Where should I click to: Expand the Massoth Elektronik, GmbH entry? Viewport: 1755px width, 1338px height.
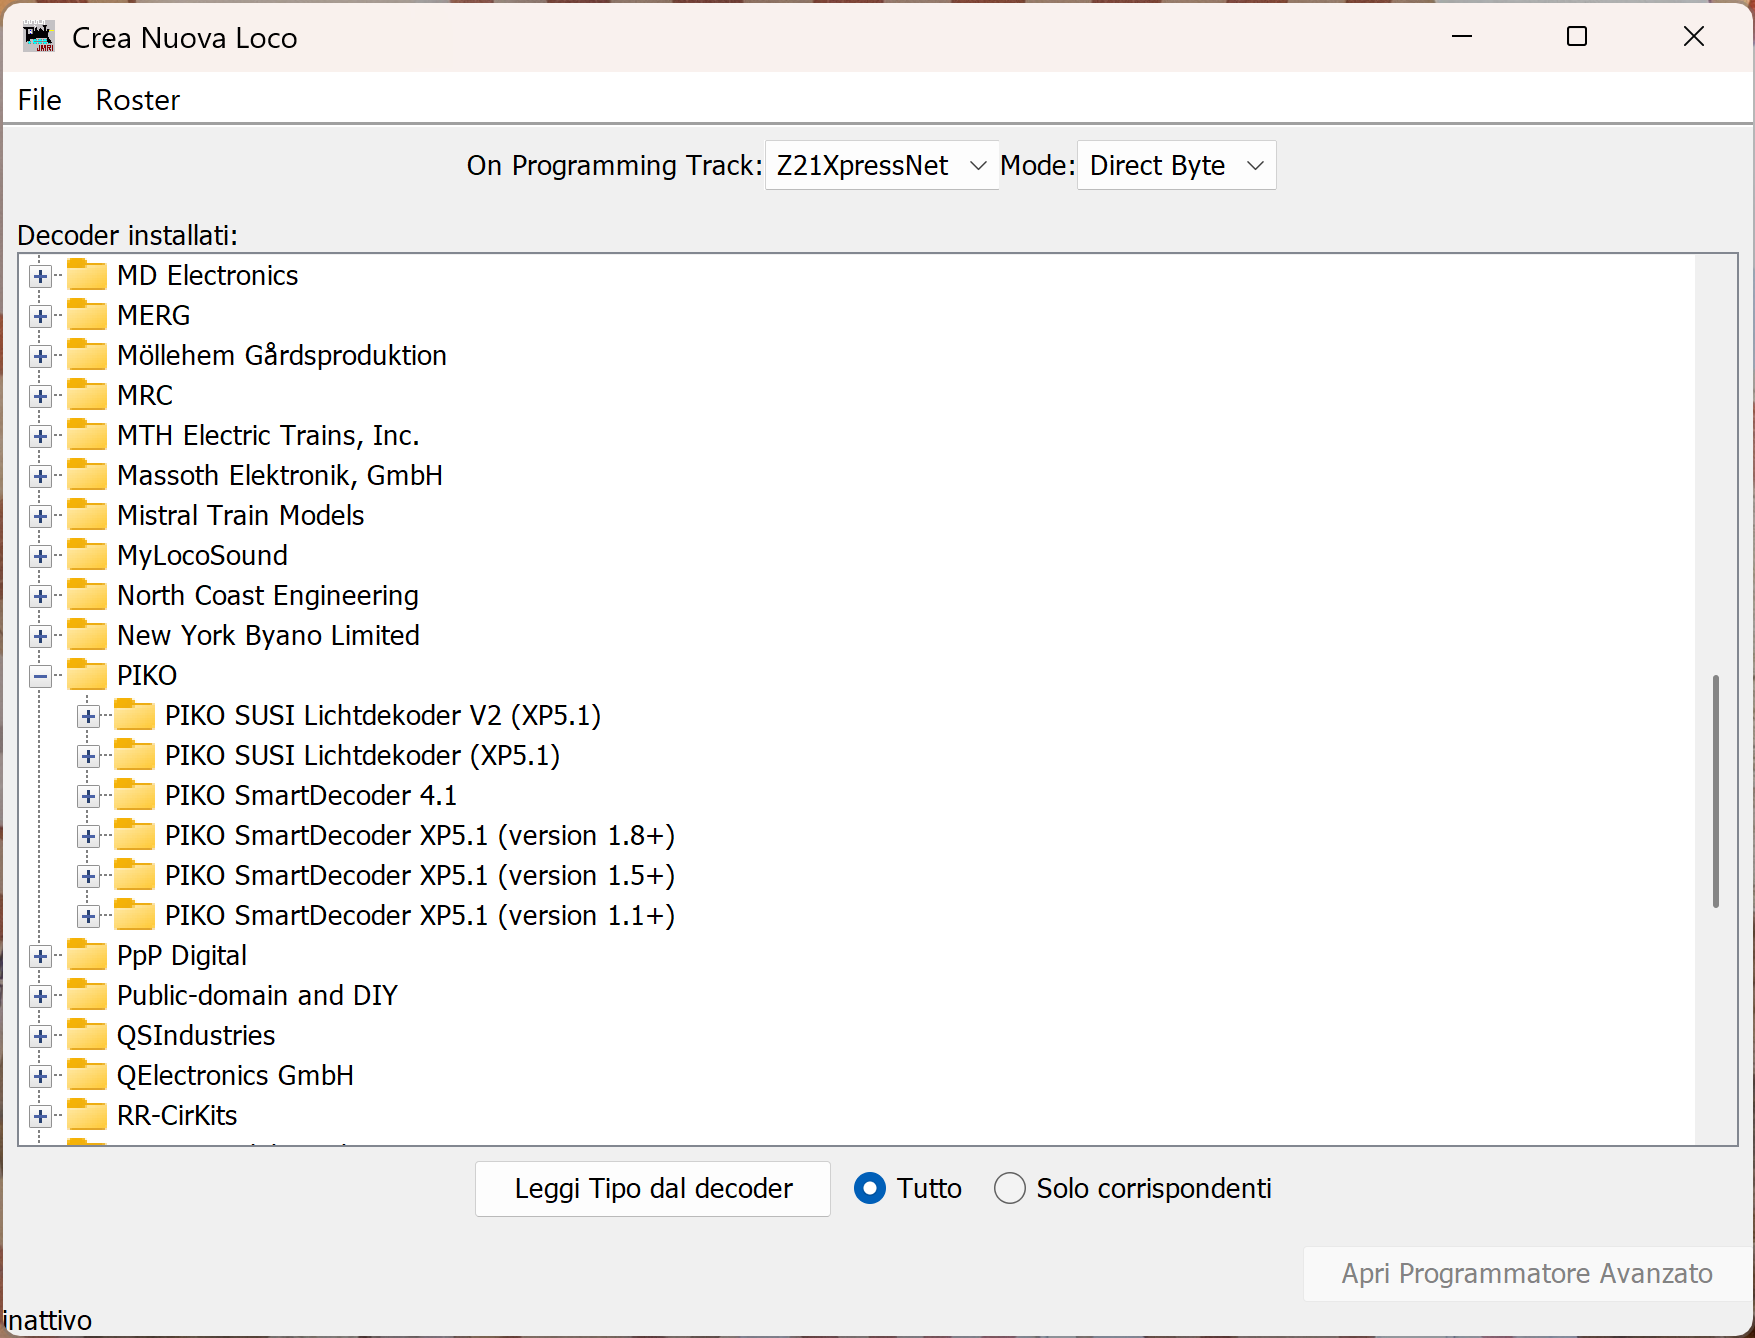tap(40, 475)
